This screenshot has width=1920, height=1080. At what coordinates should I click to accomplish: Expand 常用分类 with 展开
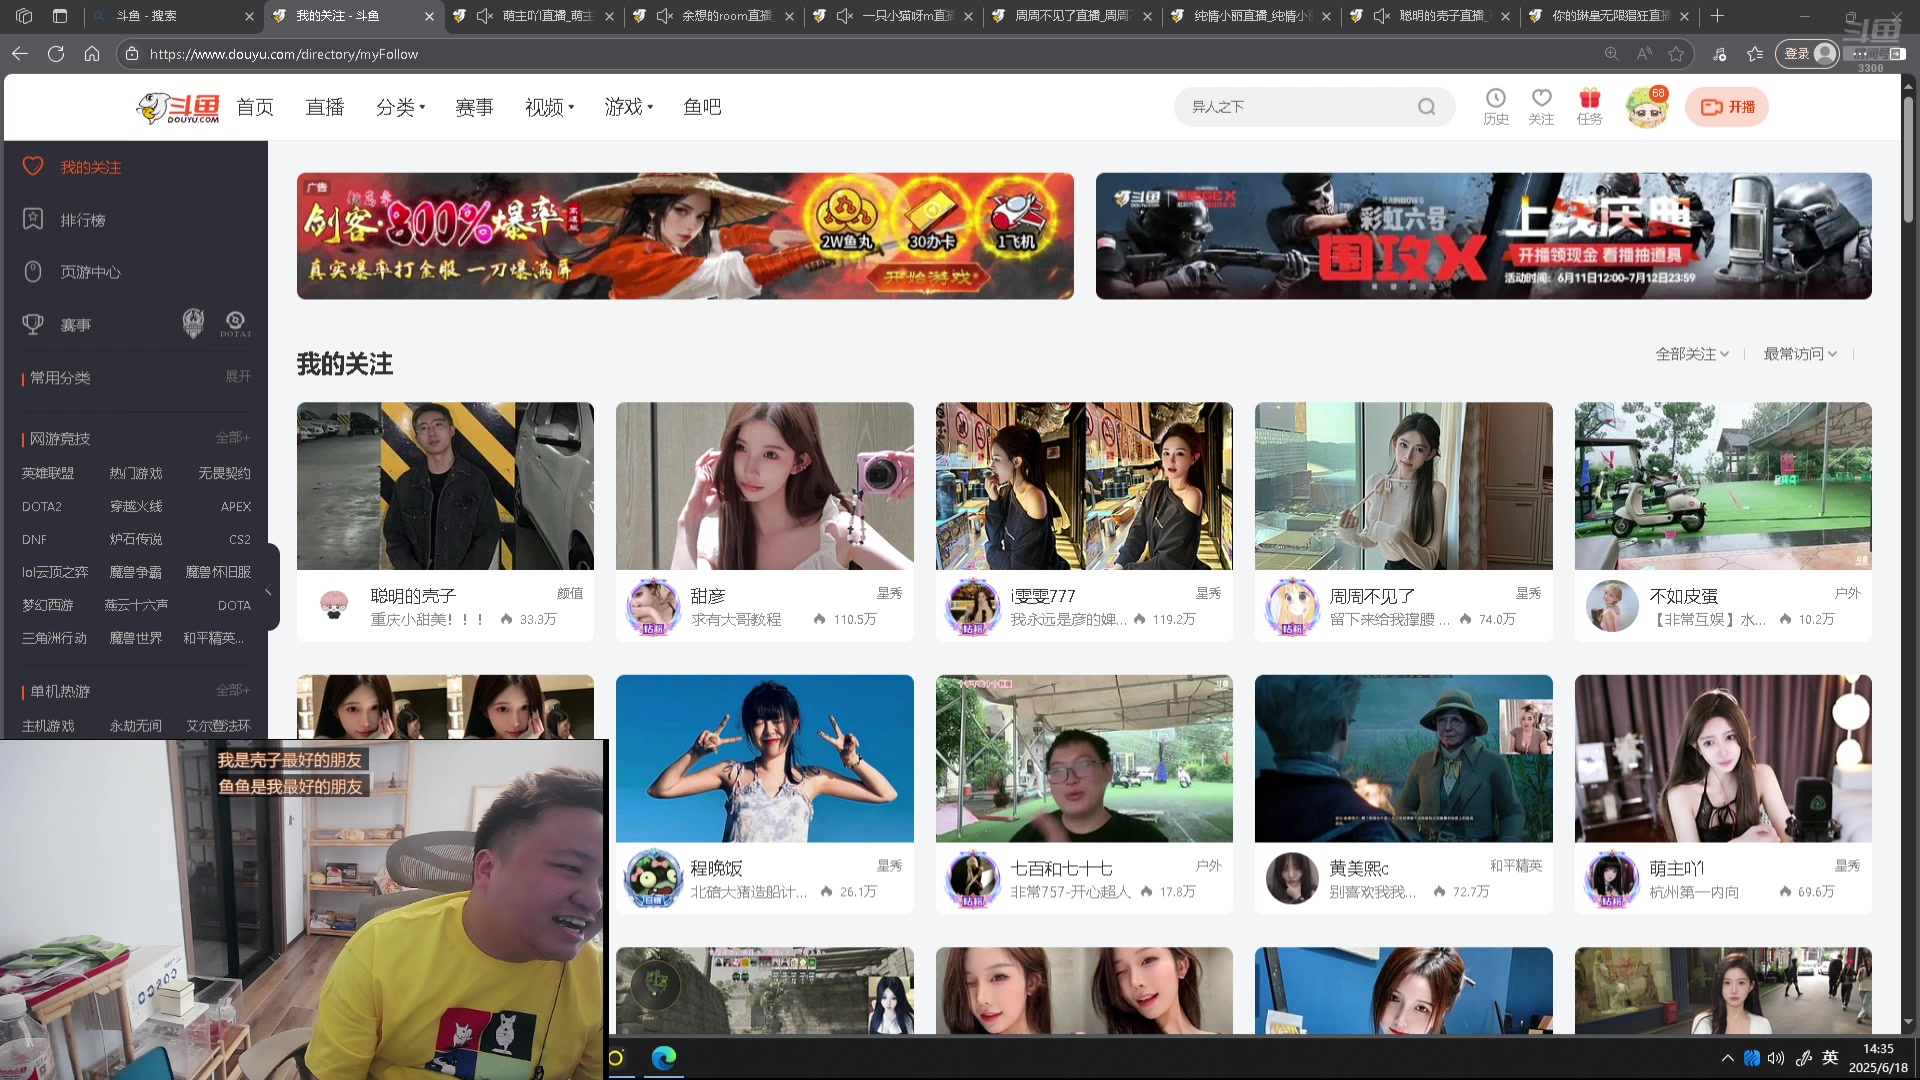tap(238, 376)
